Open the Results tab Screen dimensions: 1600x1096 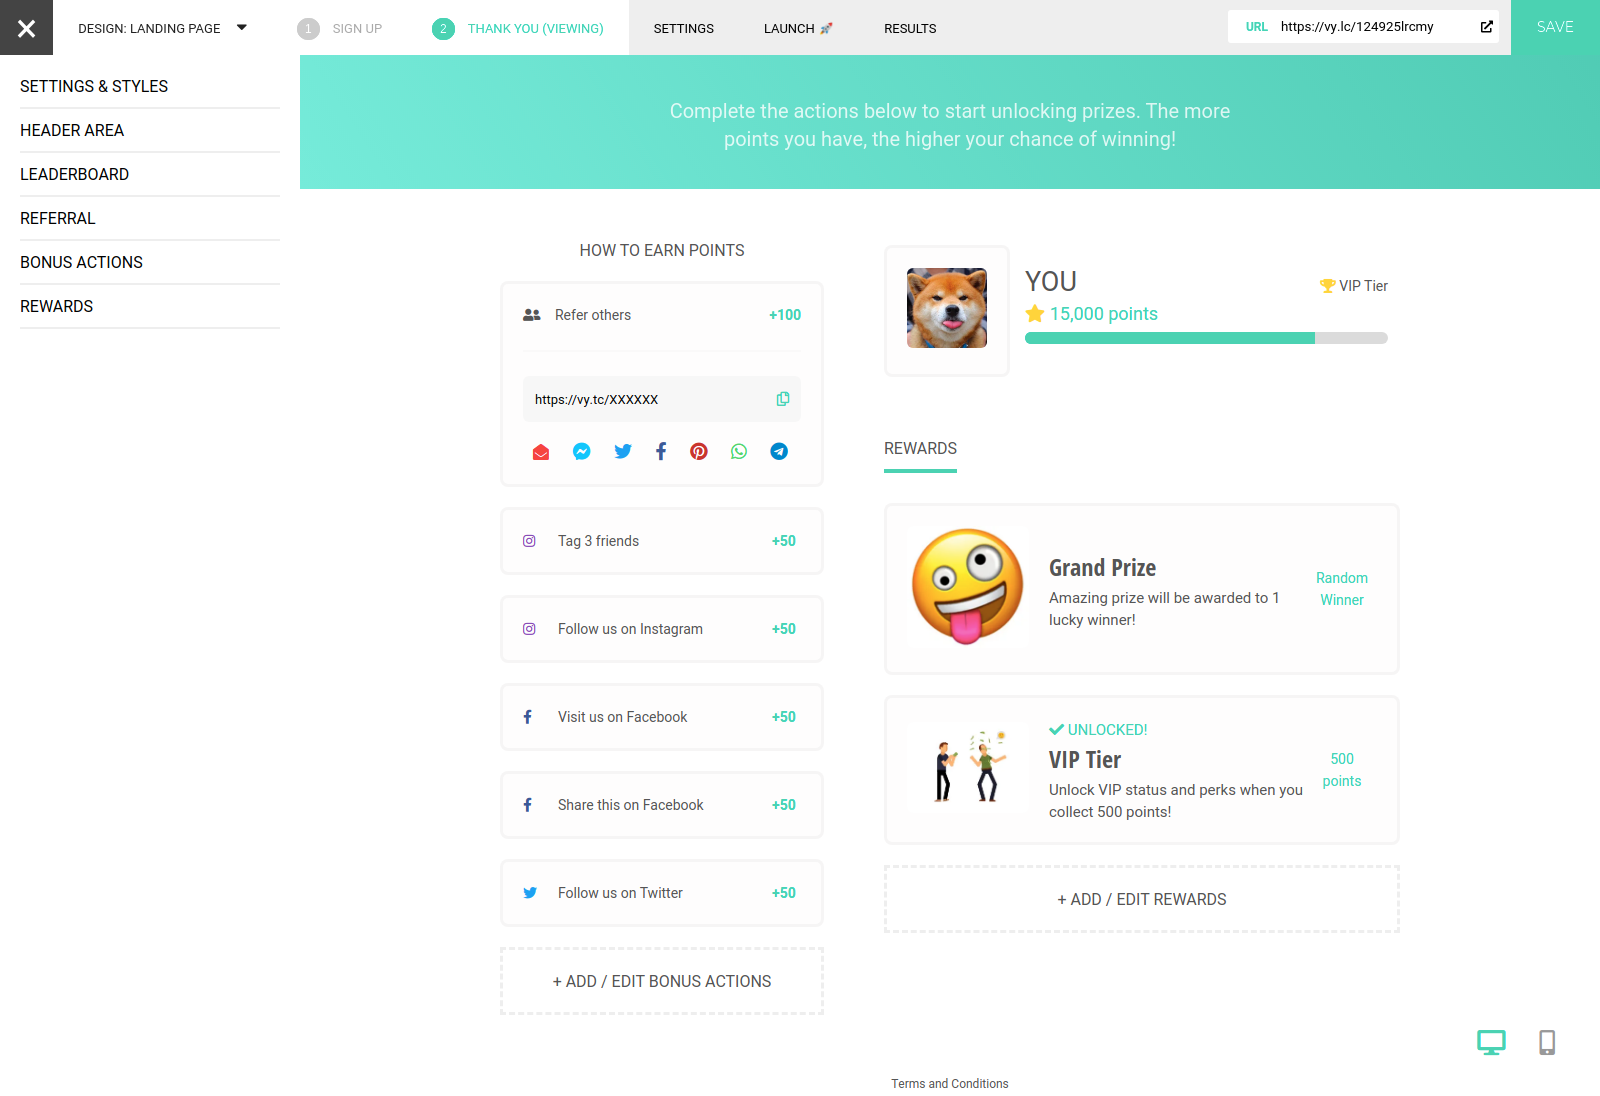[910, 29]
